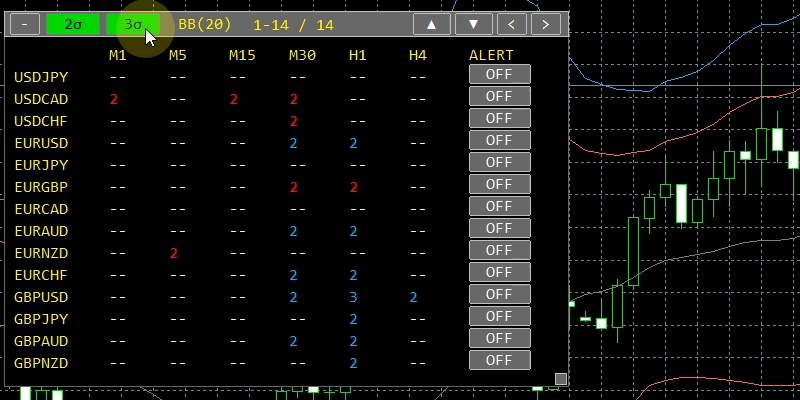Toggle the USDJPY alert OFF button
Image resolution: width=800 pixels, height=400 pixels.
pyautogui.click(x=499, y=74)
